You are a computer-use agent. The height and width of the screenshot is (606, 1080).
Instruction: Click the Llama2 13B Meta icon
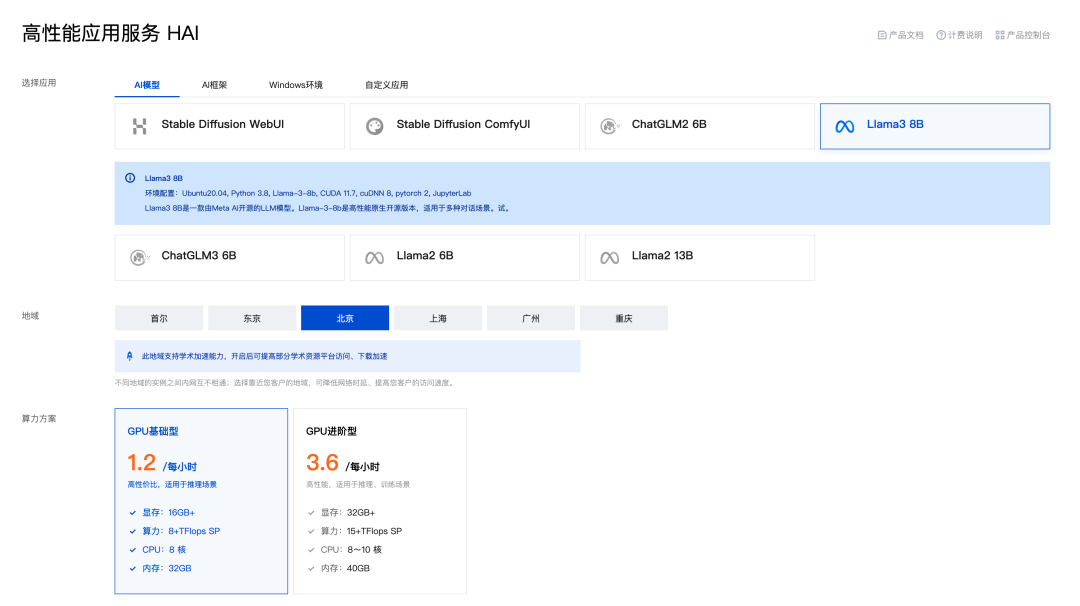(609, 257)
